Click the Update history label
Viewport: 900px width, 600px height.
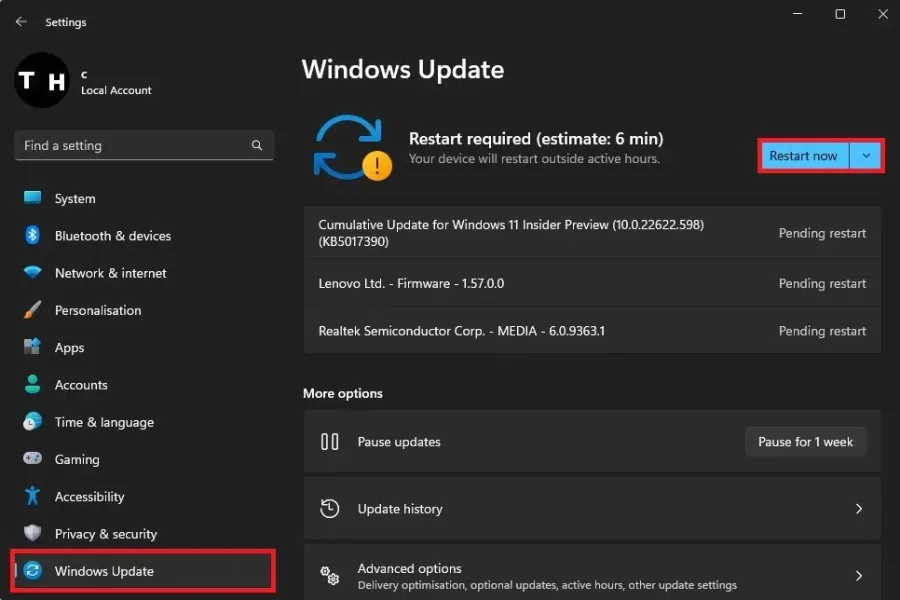[x=400, y=509]
